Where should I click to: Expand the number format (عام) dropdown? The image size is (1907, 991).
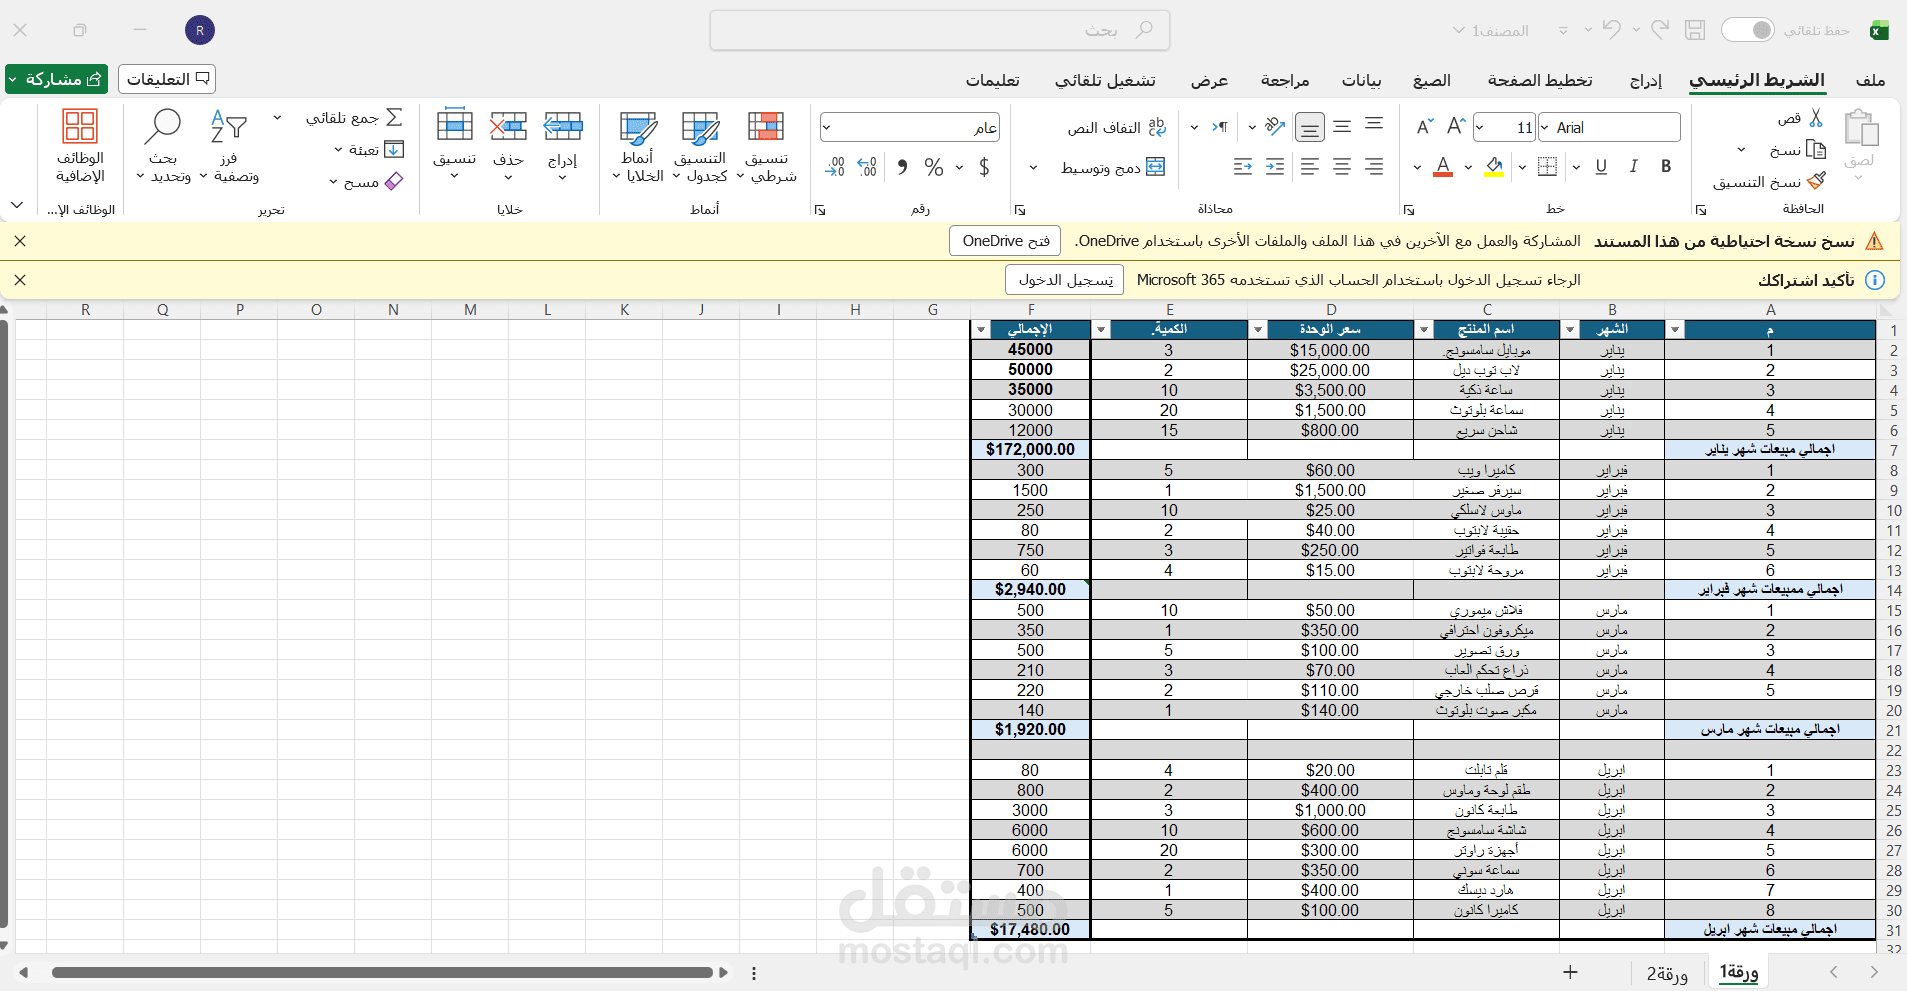[x=828, y=126]
